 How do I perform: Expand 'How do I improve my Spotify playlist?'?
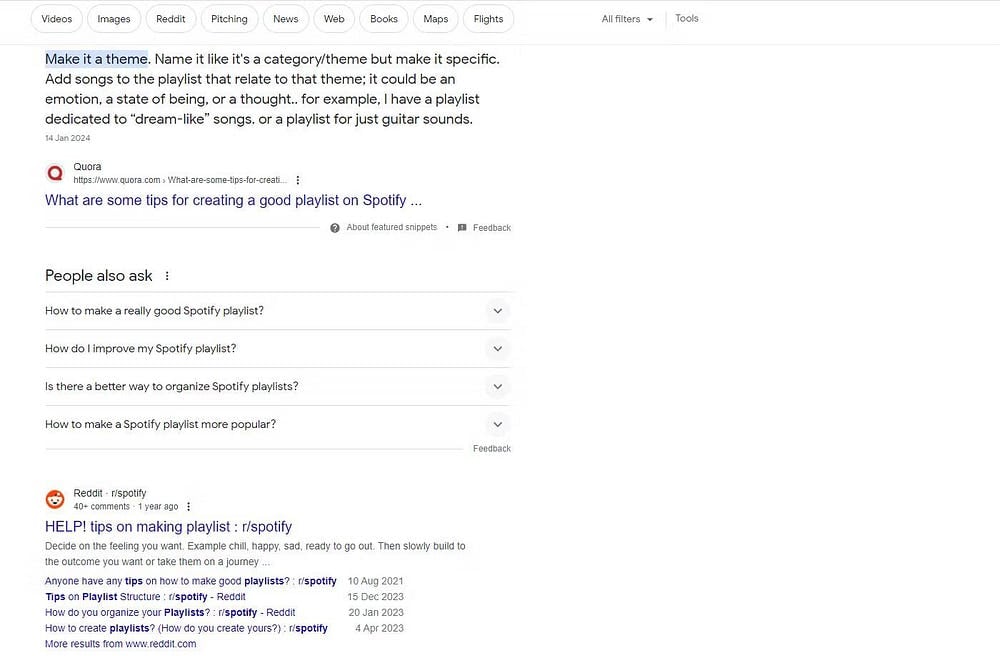click(x=278, y=349)
